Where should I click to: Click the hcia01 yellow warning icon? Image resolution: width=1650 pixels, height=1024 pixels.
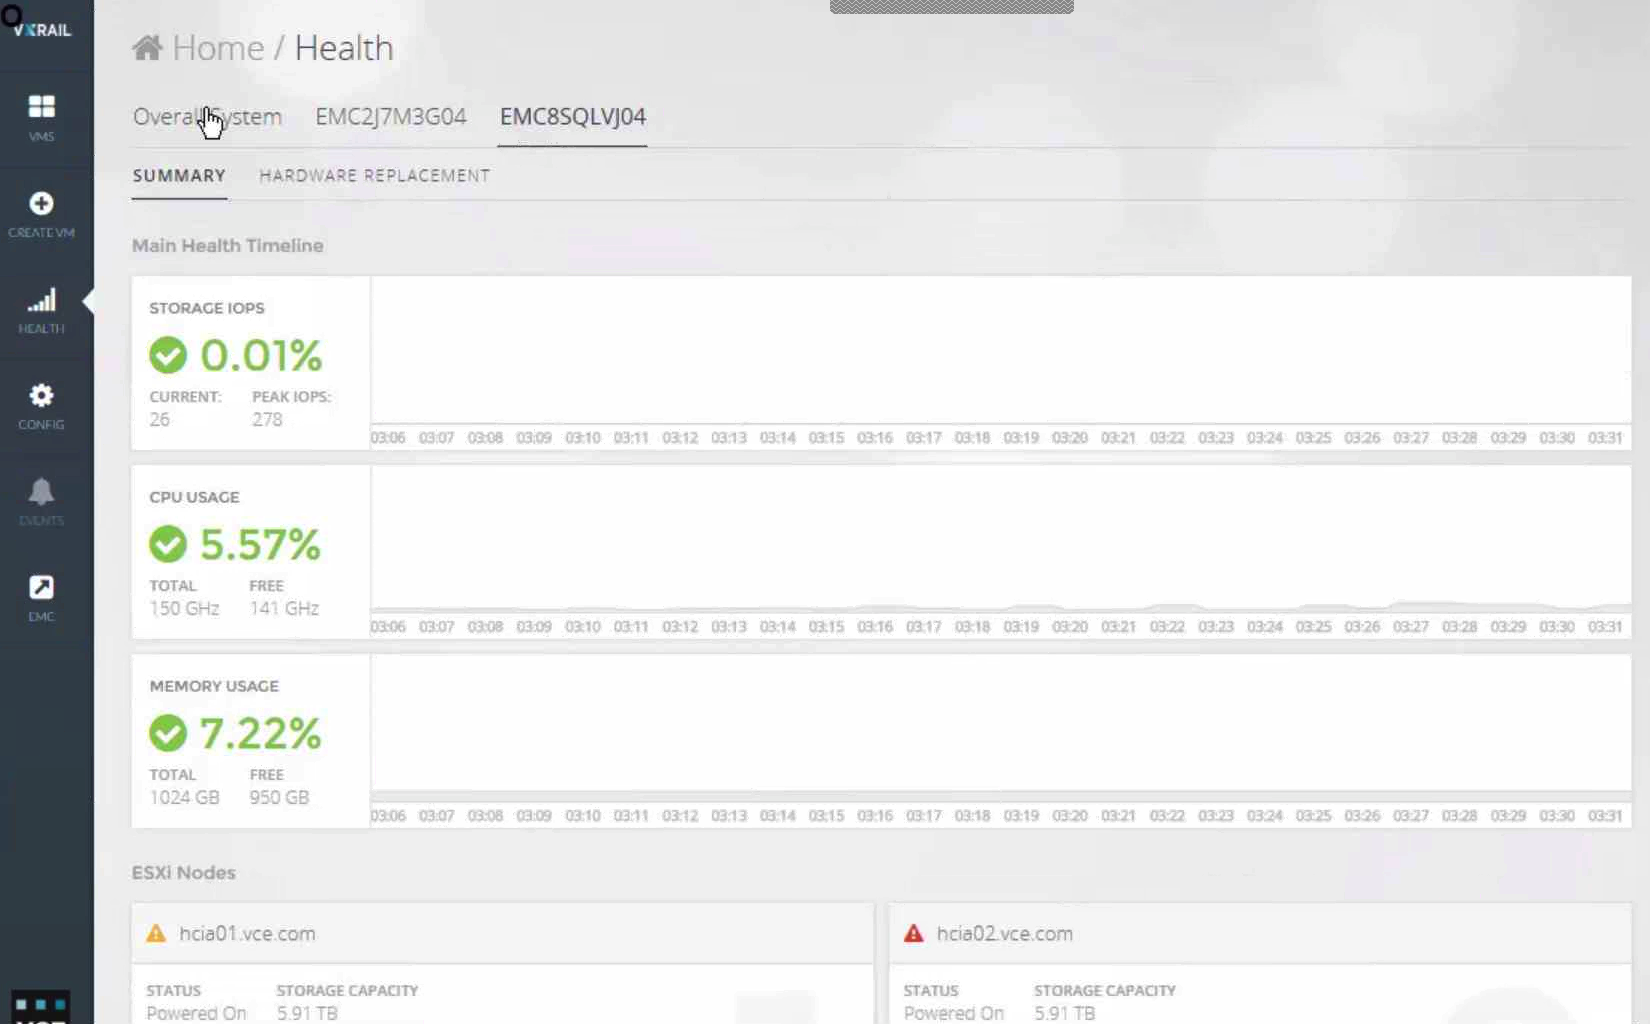[156, 934]
